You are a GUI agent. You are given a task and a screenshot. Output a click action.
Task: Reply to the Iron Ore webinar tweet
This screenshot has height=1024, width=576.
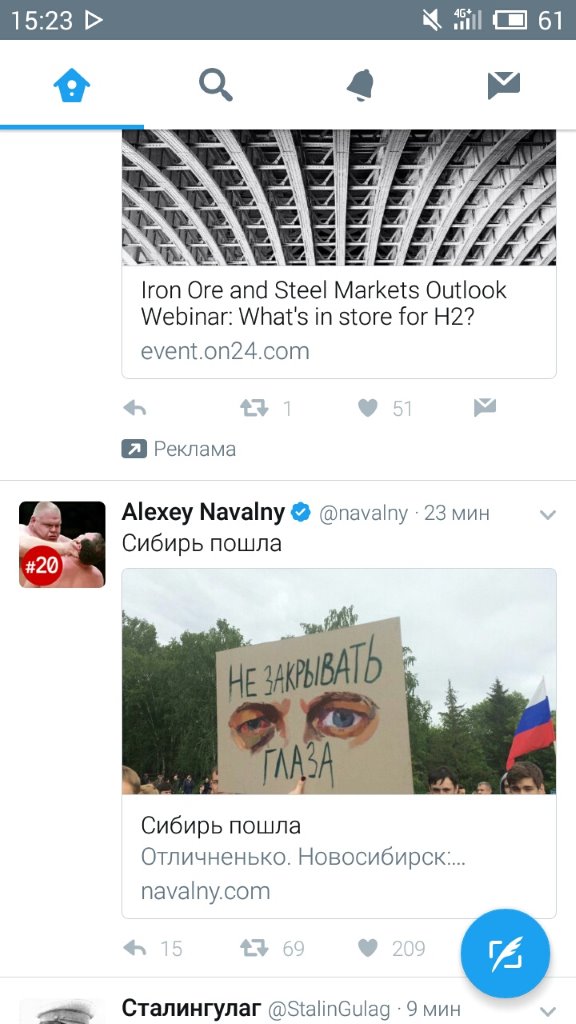coord(135,408)
